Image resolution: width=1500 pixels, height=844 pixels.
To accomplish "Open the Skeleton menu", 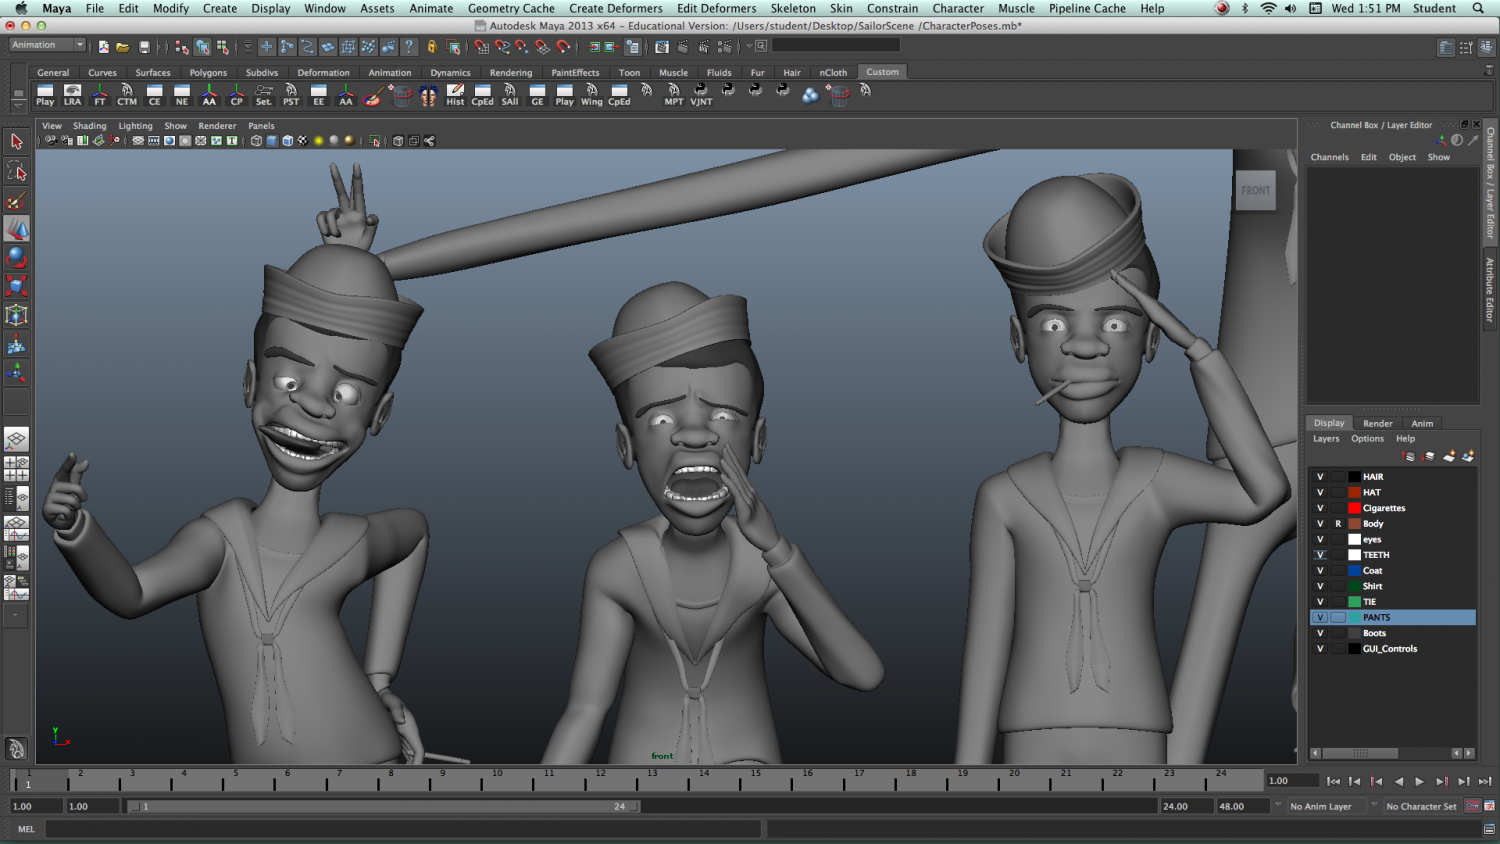I will tap(793, 8).
